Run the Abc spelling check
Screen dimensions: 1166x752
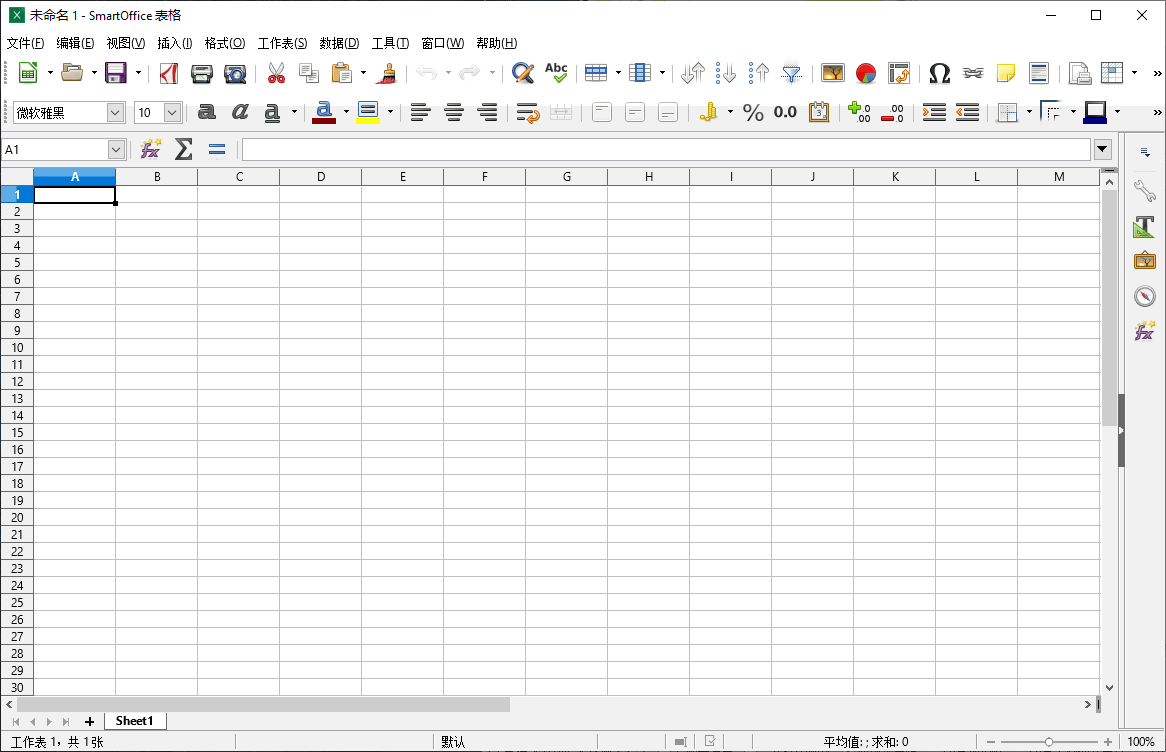[x=555, y=73]
